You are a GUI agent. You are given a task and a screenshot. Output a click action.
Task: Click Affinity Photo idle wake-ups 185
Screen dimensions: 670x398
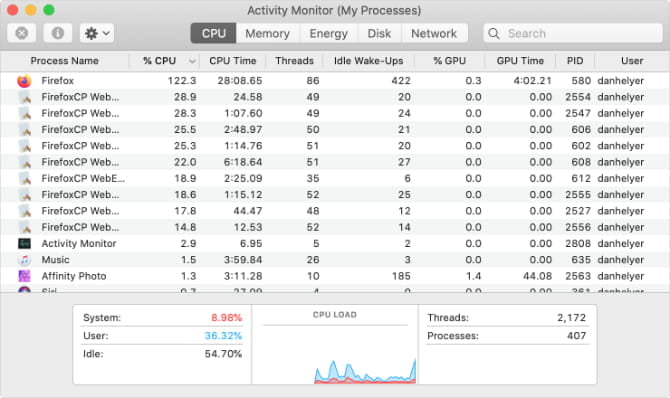(x=401, y=276)
